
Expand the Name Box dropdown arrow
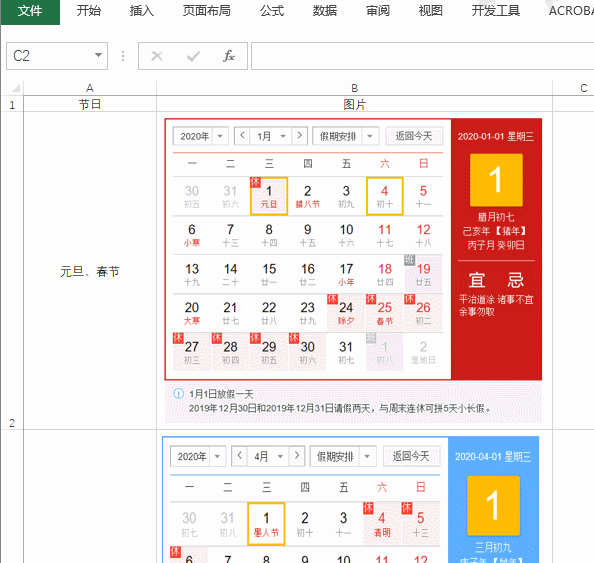tap(98, 56)
